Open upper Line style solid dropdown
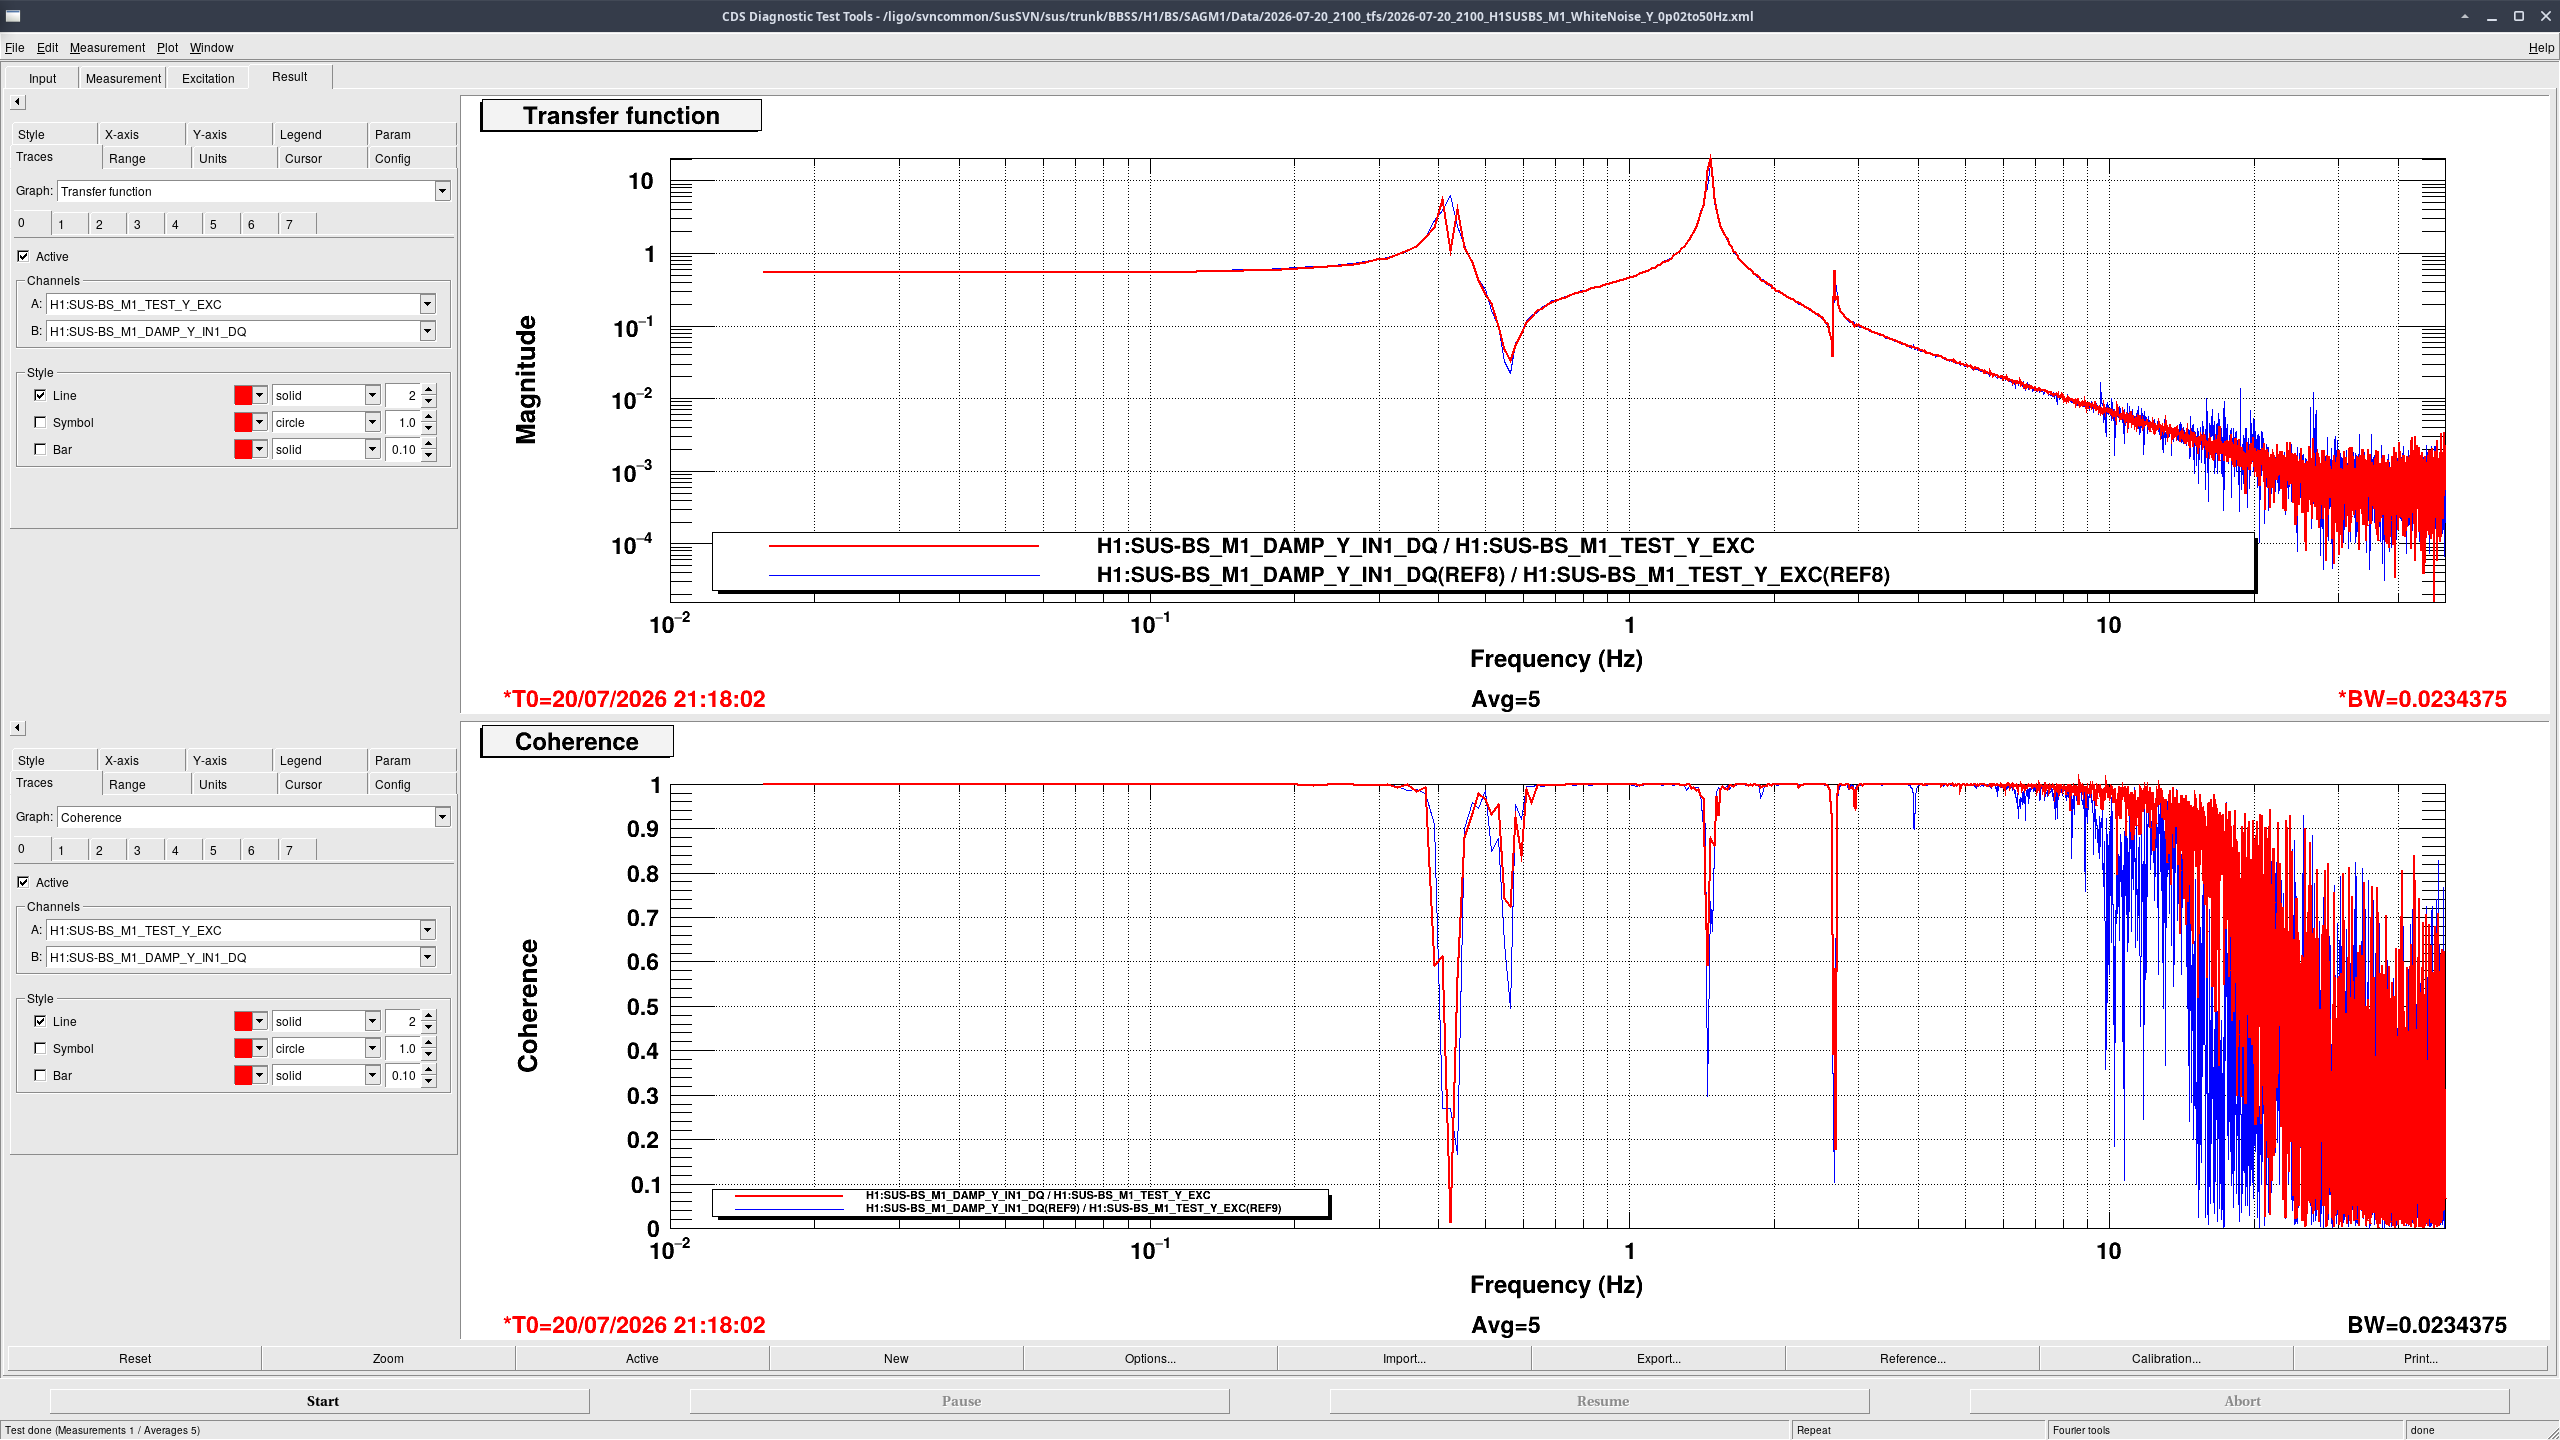 [372, 395]
